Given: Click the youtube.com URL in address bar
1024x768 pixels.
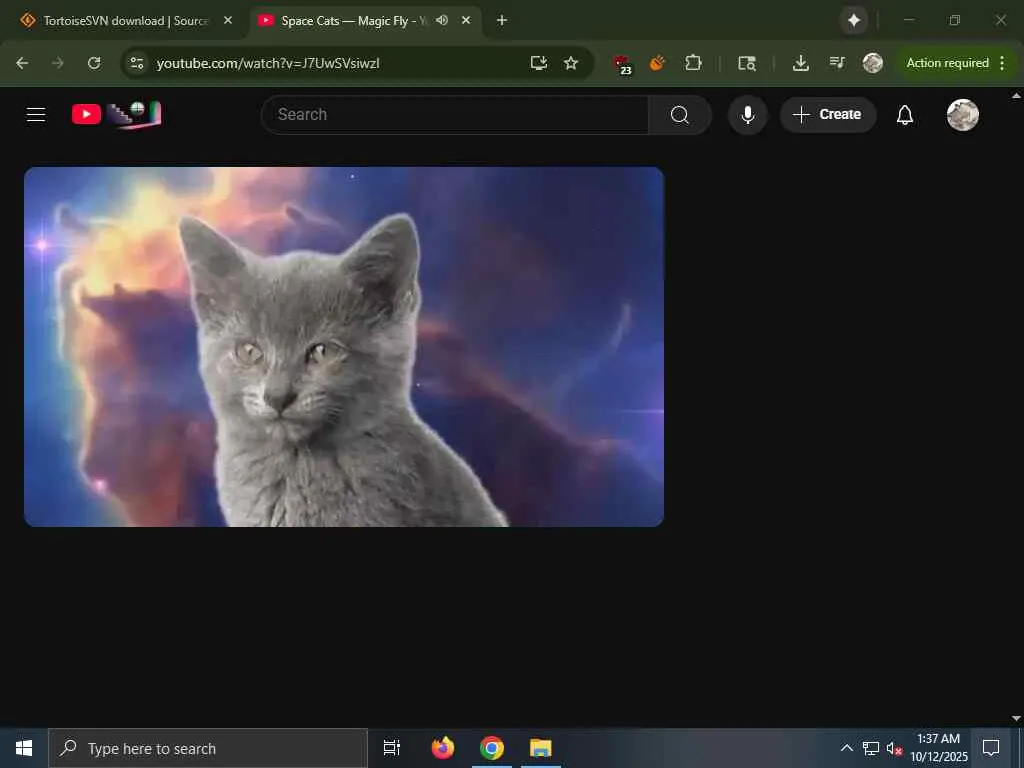Looking at the screenshot, I should pyautogui.click(x=268, y=63).
